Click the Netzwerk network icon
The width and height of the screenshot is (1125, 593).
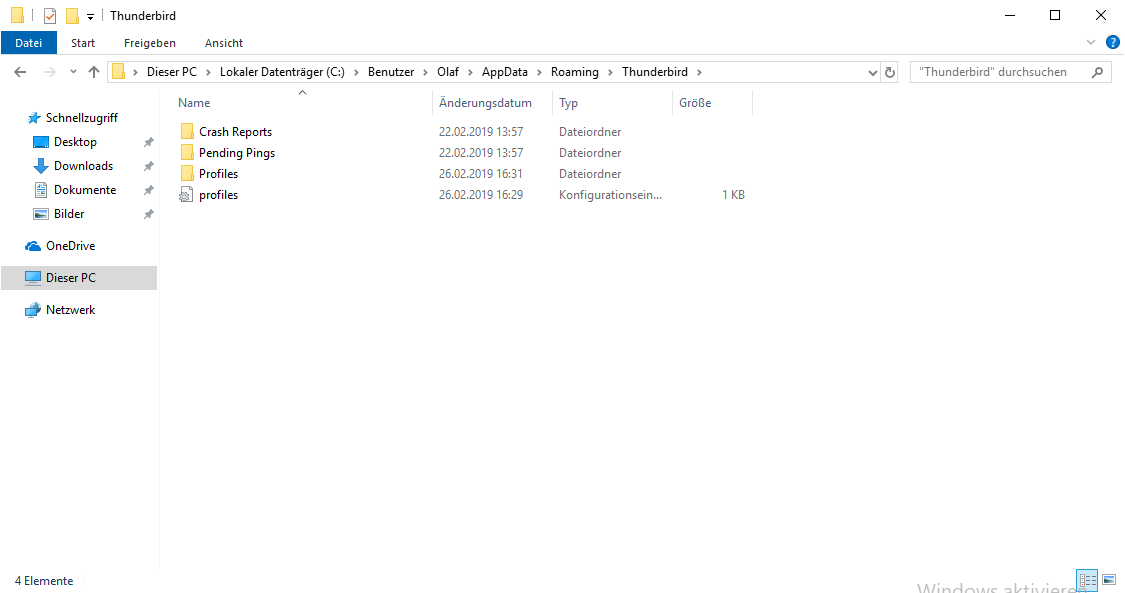(x=32, y=310)
